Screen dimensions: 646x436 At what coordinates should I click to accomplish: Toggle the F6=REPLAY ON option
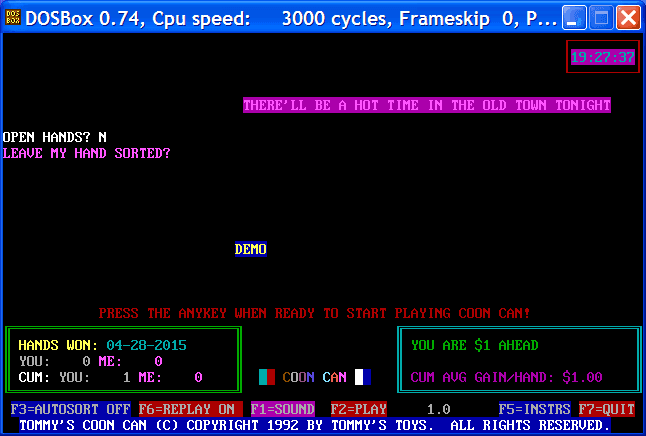190,409
